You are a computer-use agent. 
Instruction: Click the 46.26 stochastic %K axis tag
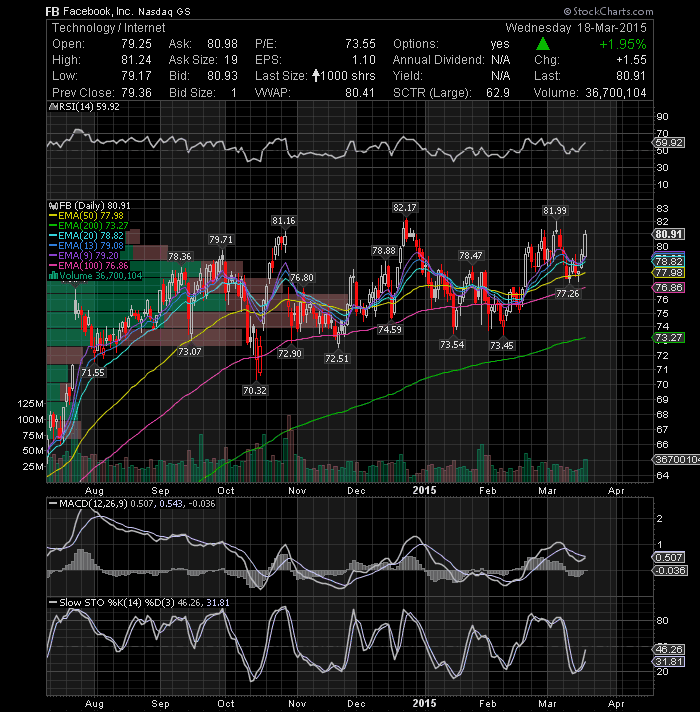(669, 649)
